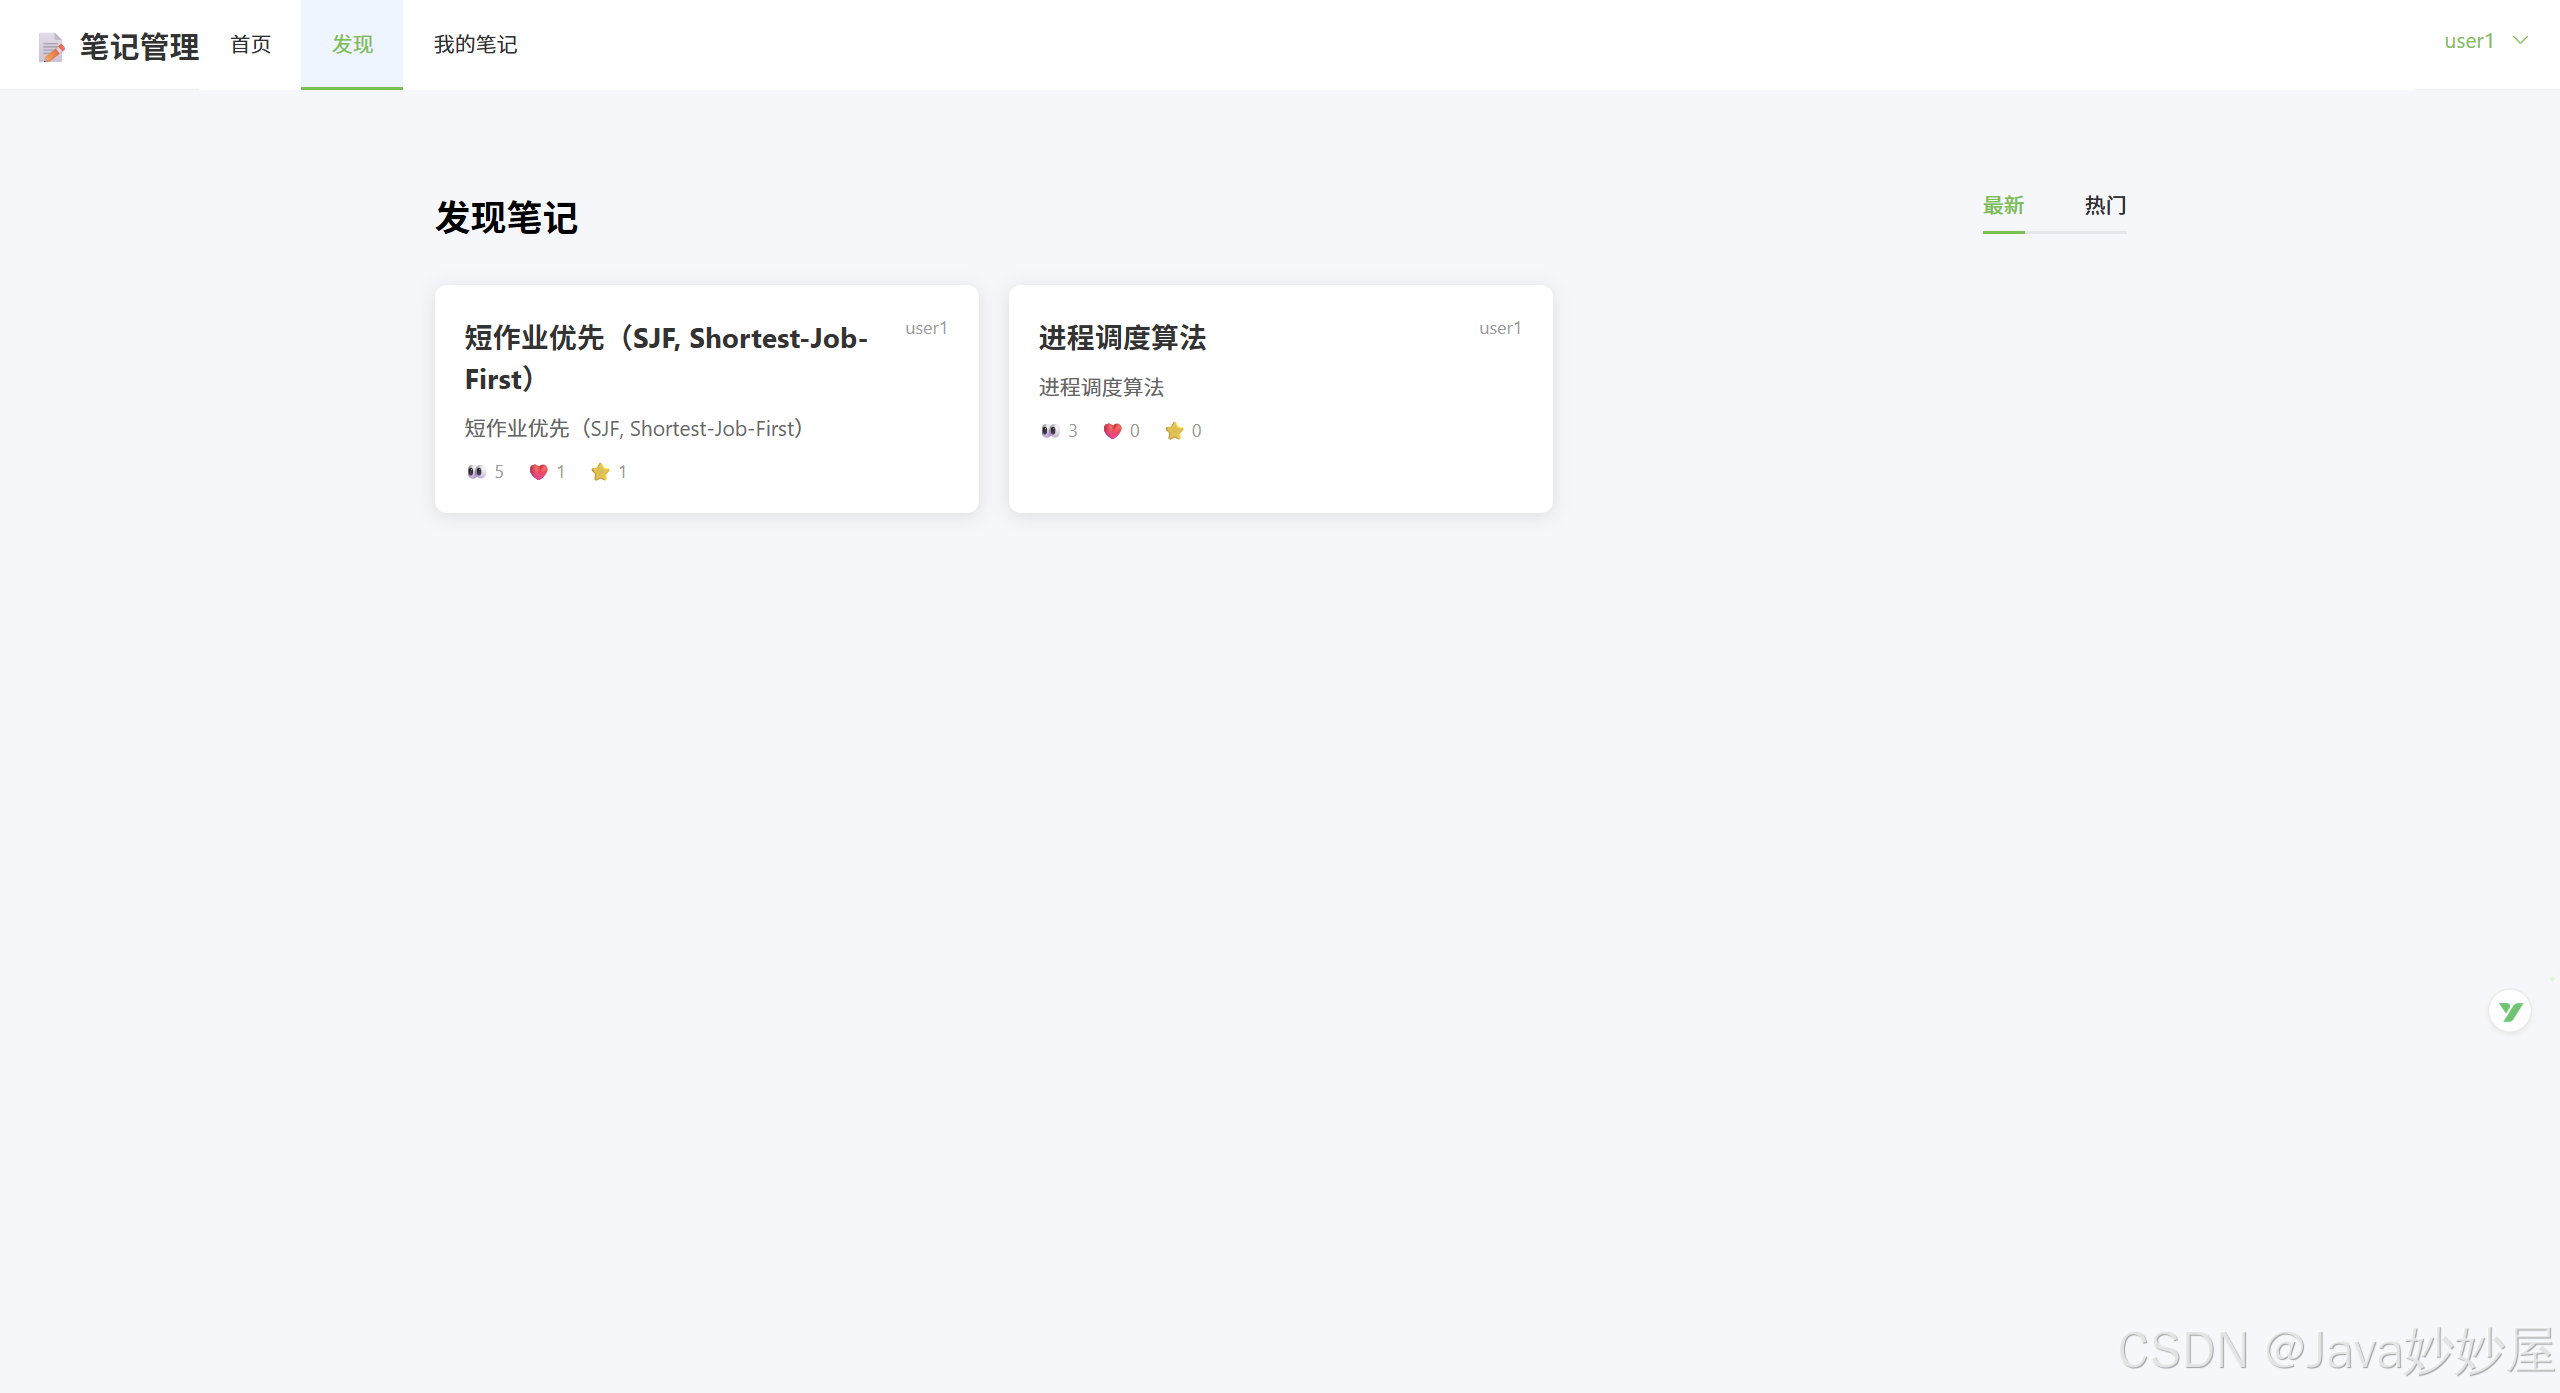Go to 首页 in navigation bar
2560x1393 pixels.
[x=250, y=45]
